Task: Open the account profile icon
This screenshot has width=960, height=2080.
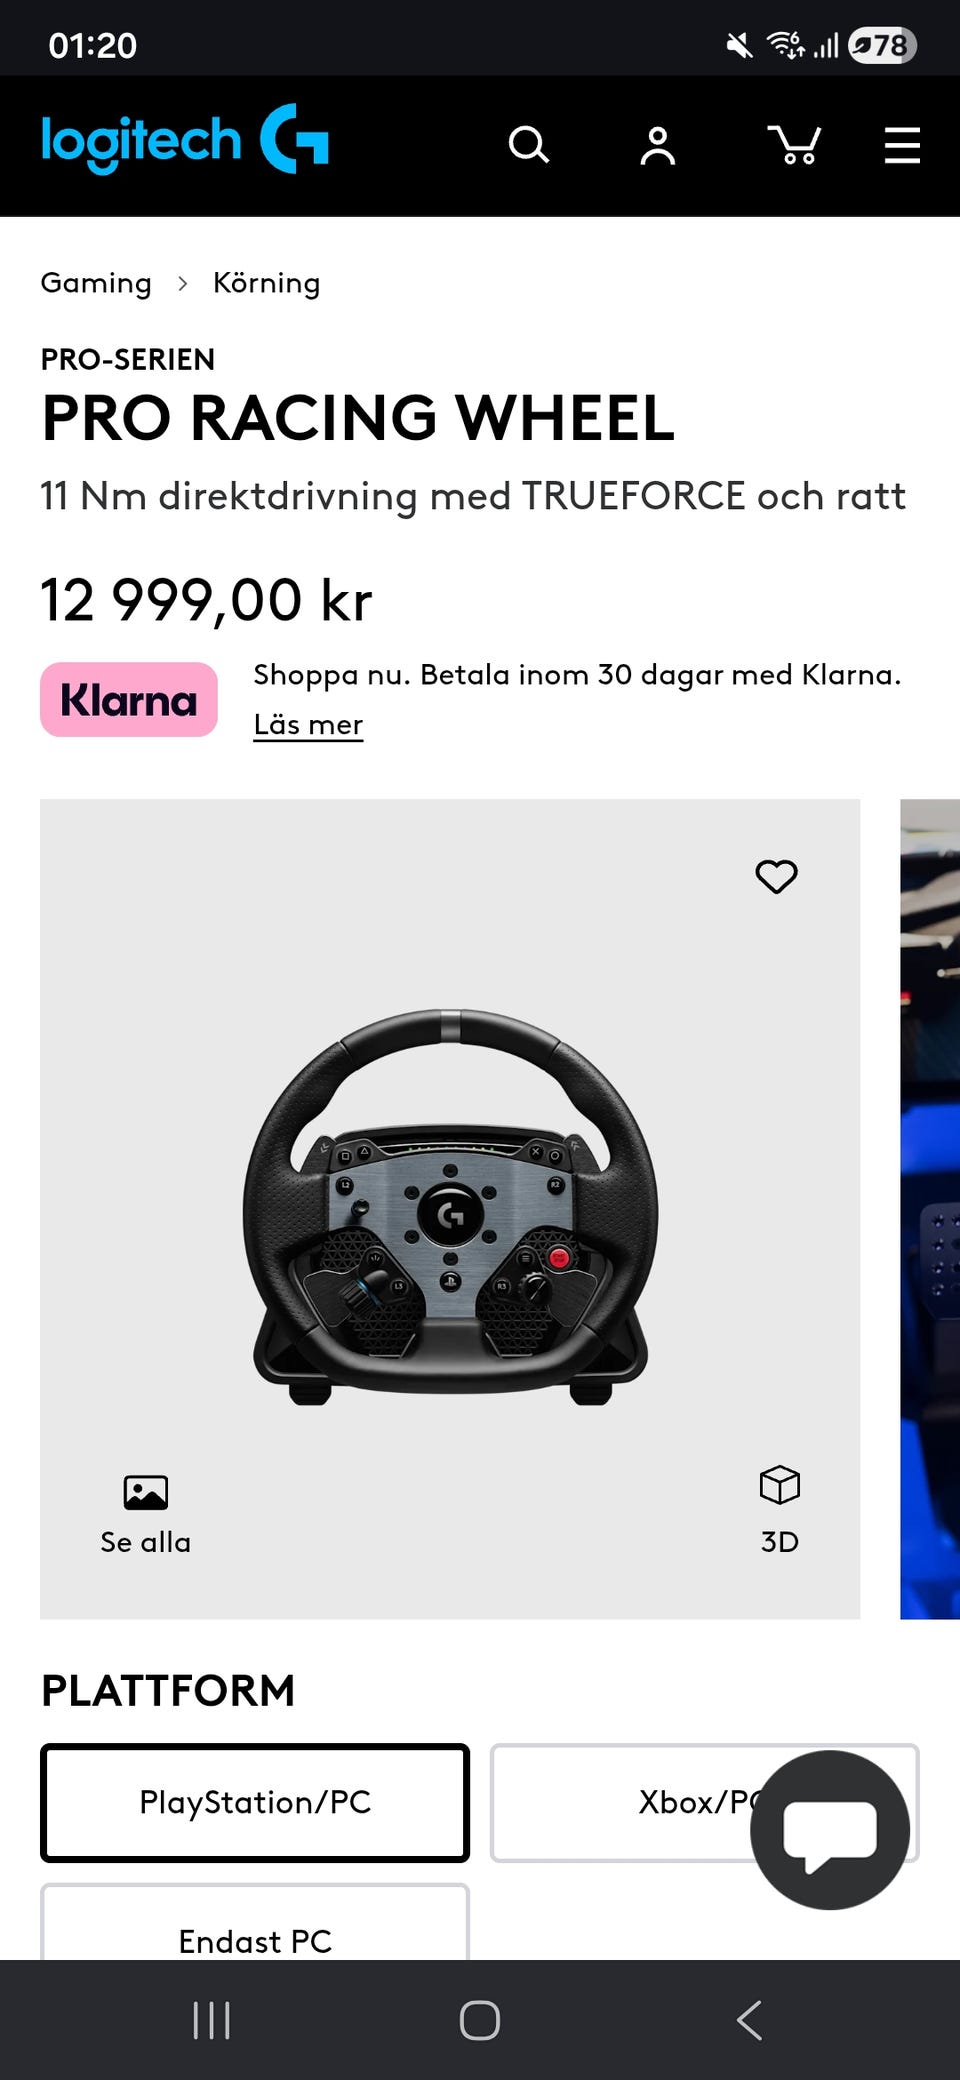Action: coord(658,146)
